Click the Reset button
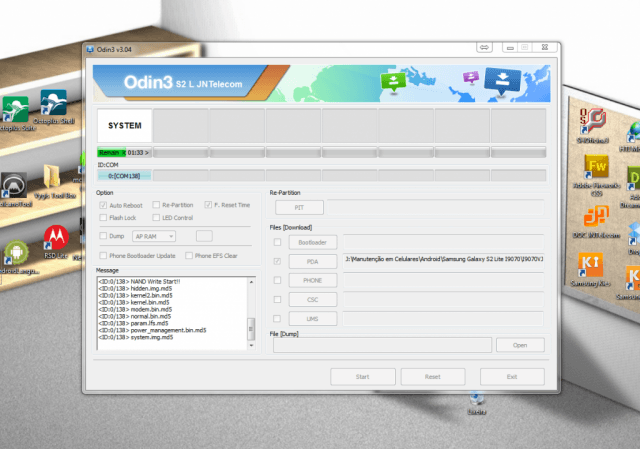Screen dimensions: 640x449 pyautogui.click(x=433, y=377)
